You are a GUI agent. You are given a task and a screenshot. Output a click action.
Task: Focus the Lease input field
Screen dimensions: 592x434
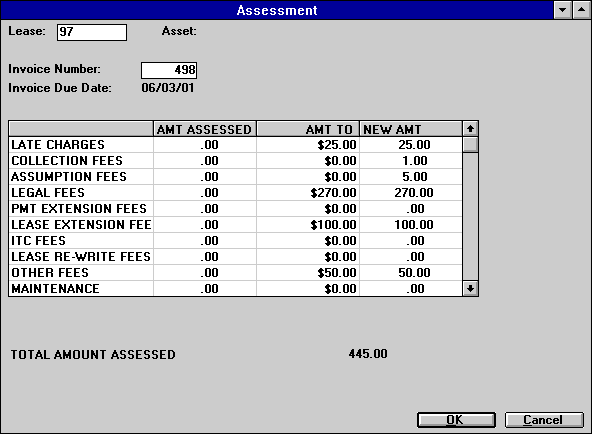(92, 32)
